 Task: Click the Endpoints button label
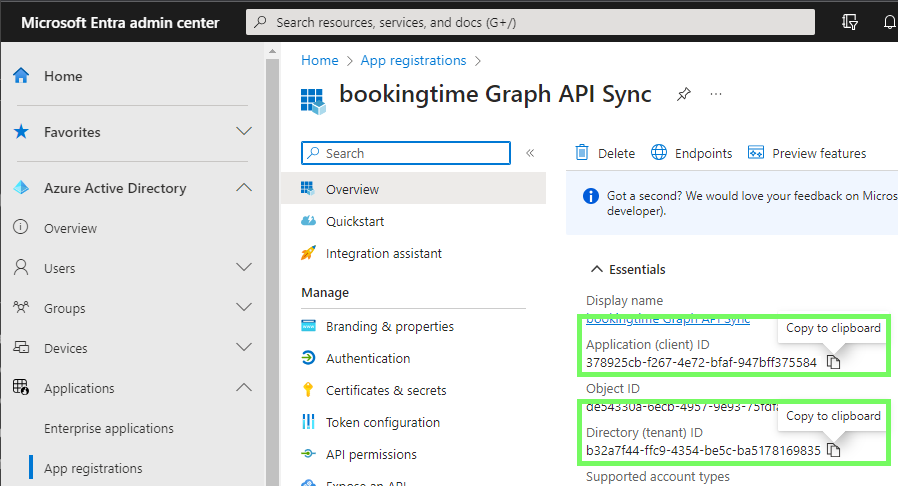703,153
